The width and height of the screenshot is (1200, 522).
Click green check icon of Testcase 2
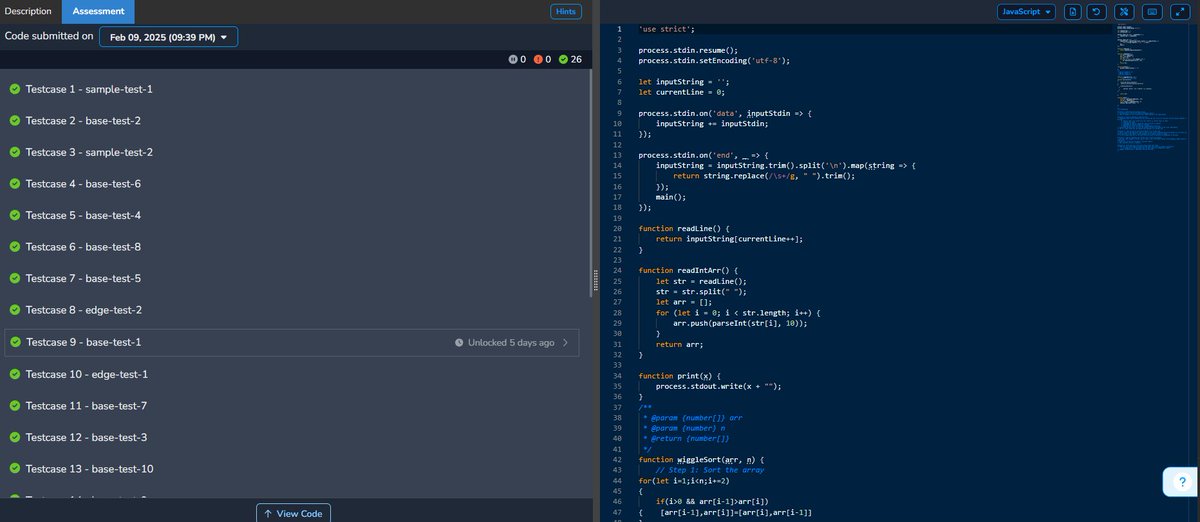point(15,121)
